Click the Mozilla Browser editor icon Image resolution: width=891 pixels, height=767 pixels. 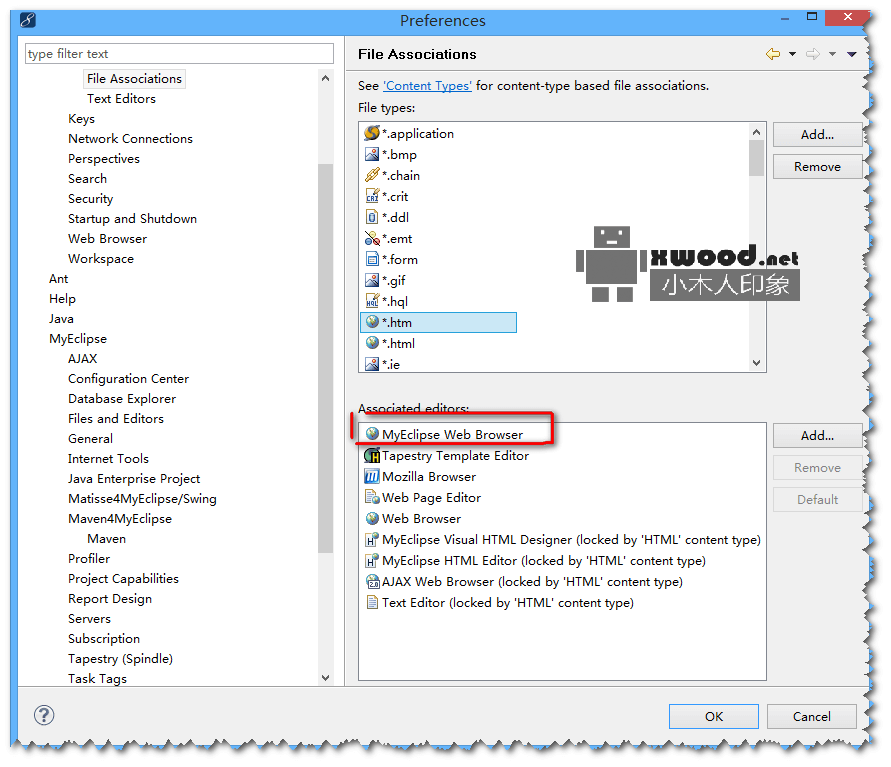pyautogui.click(x=372, y=477)
